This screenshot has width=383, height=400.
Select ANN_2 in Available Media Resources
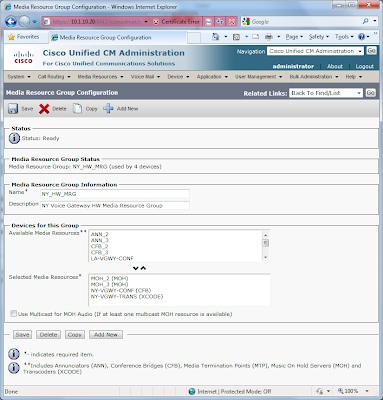pos(100,234)
